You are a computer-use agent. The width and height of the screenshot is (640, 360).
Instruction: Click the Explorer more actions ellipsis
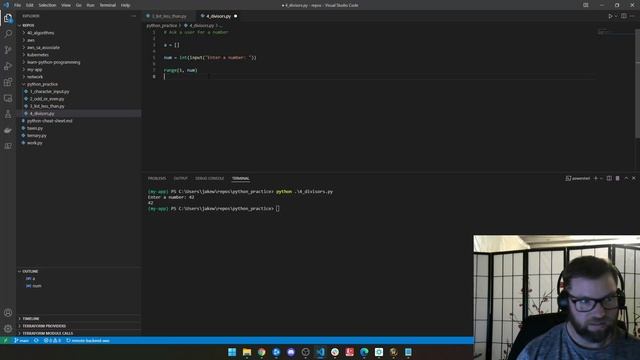[x=133, y=16]
